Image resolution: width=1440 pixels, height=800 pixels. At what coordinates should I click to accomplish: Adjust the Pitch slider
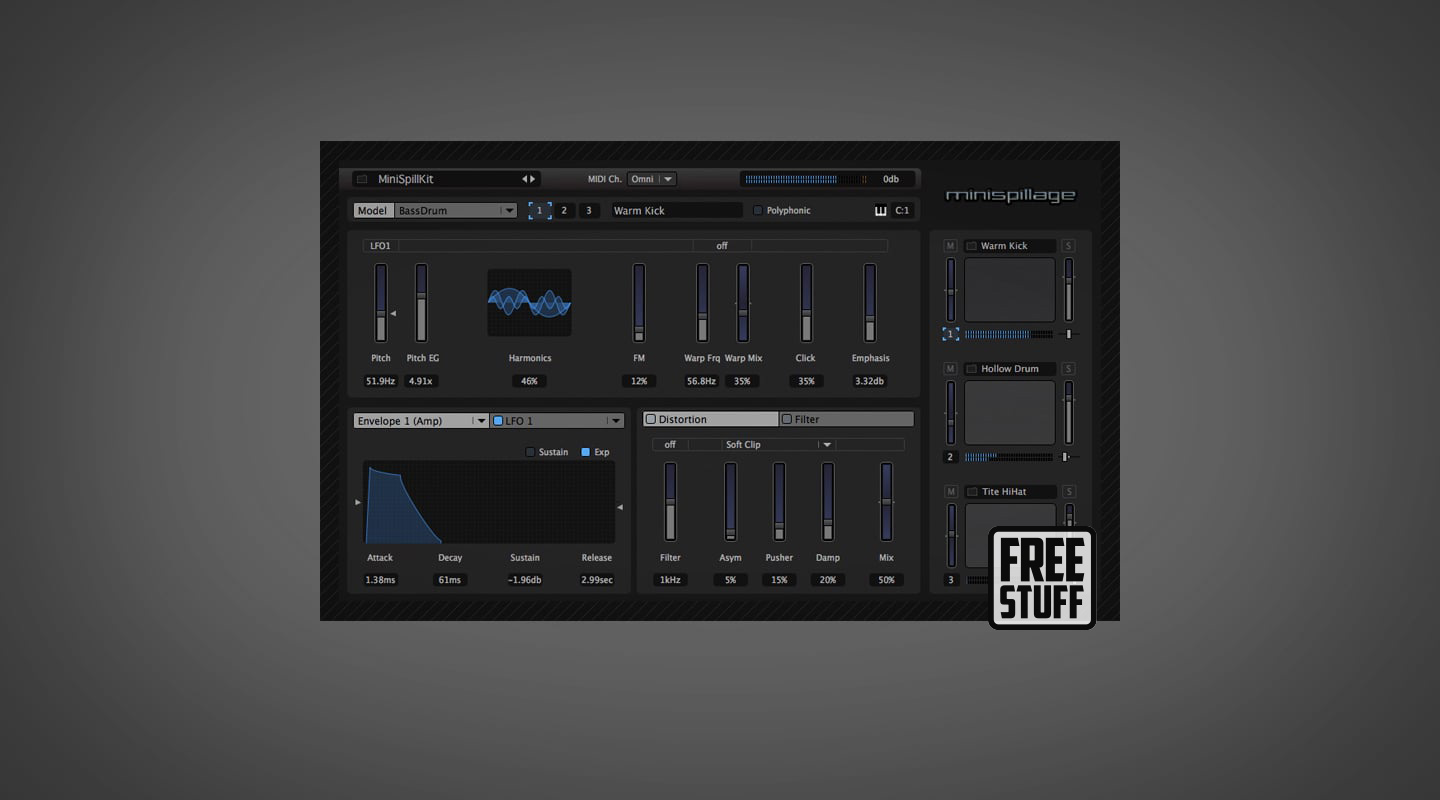click(x=381, y=303)
